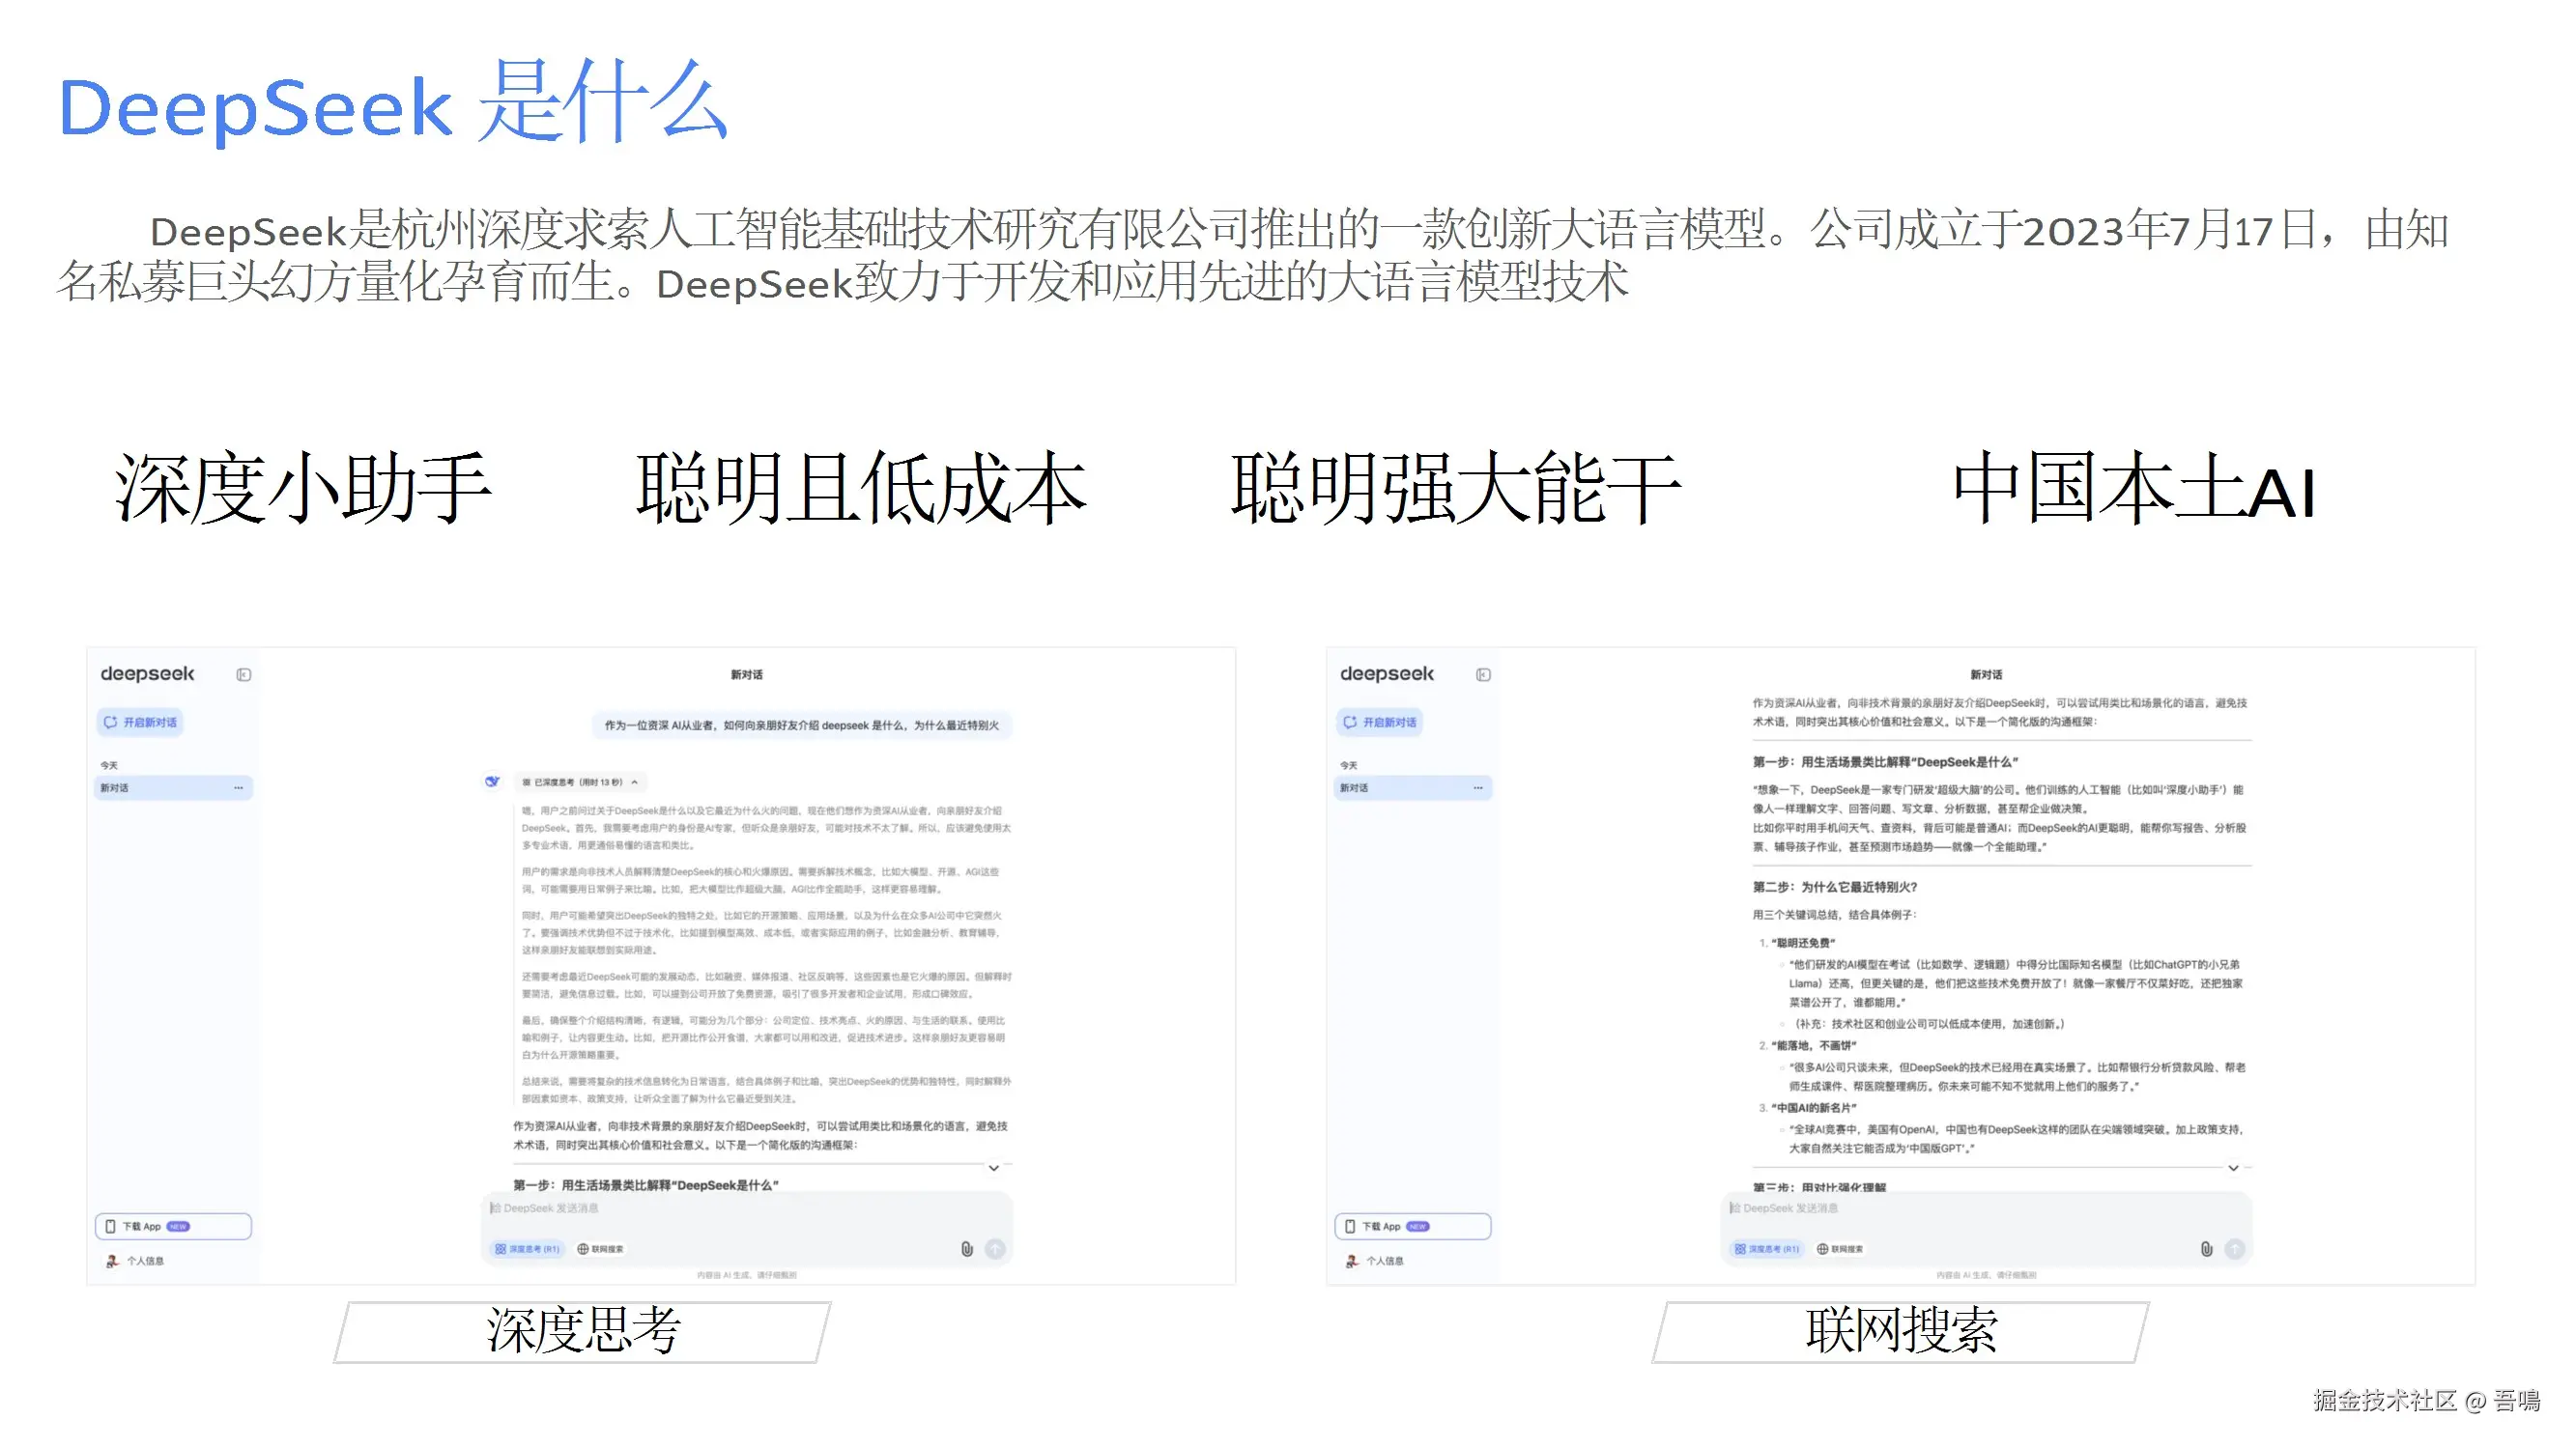
Task: Toggle 联网搜索 in right screenshot
Action: pyautogui.click(x=1840, y=1249)
